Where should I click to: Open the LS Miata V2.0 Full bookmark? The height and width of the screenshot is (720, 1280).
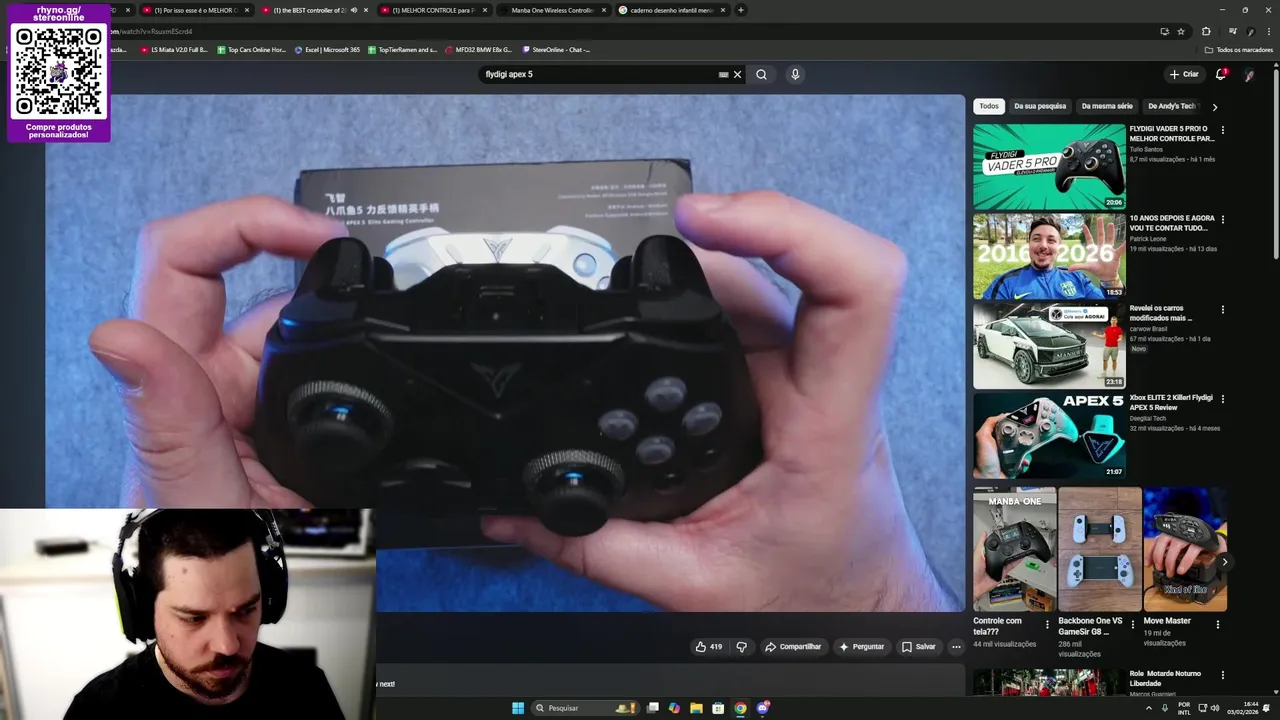pyautogui.click(x=174, y=49)
